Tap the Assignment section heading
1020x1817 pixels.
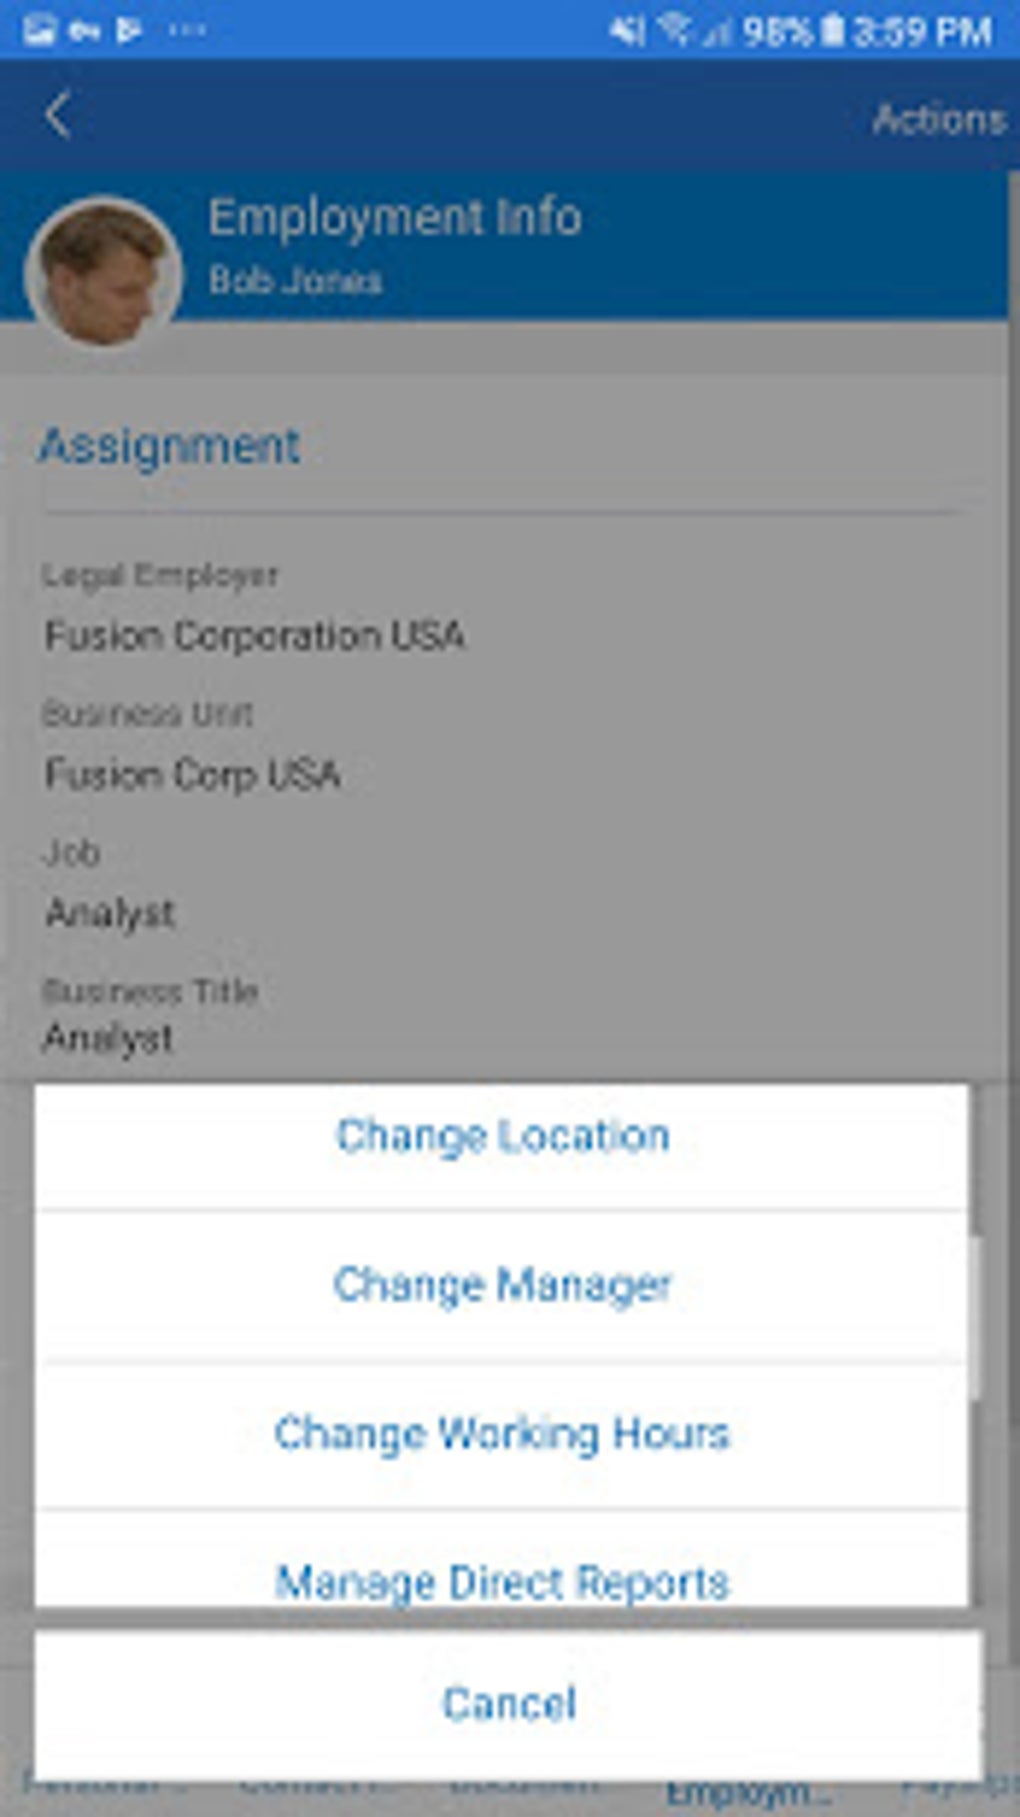[x=169, y=446]
